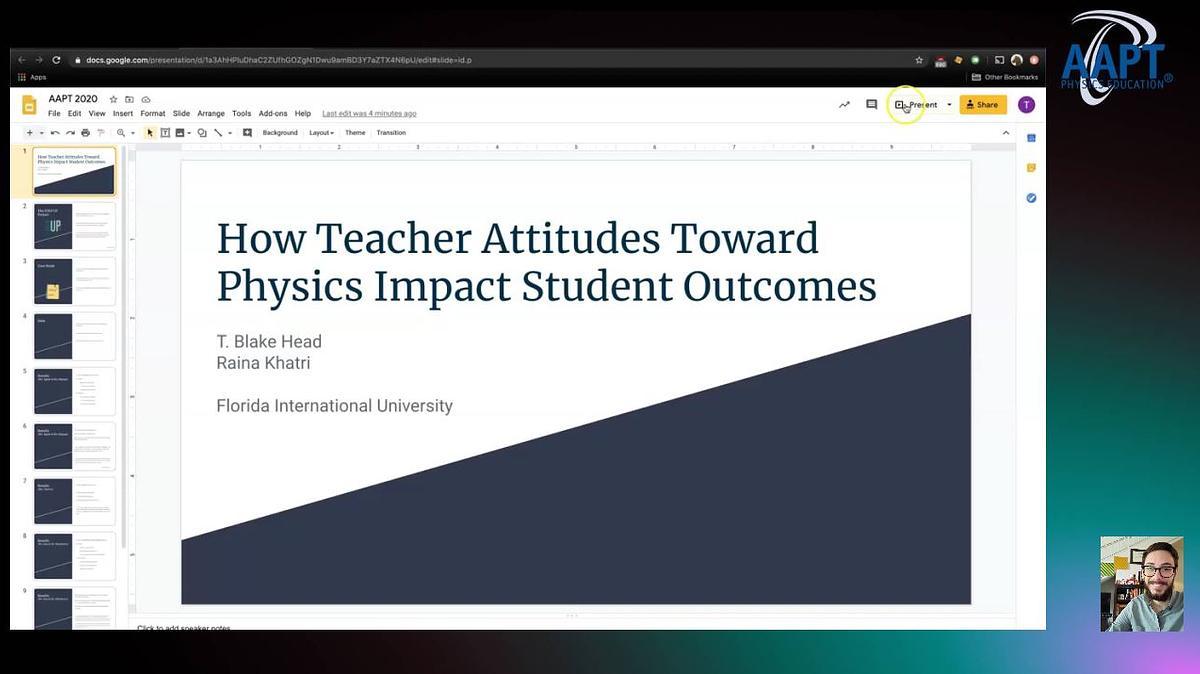The height and width of the screenshot is (674, 1200).
Task: Click the yellow Share button
Action: (982, 105)
